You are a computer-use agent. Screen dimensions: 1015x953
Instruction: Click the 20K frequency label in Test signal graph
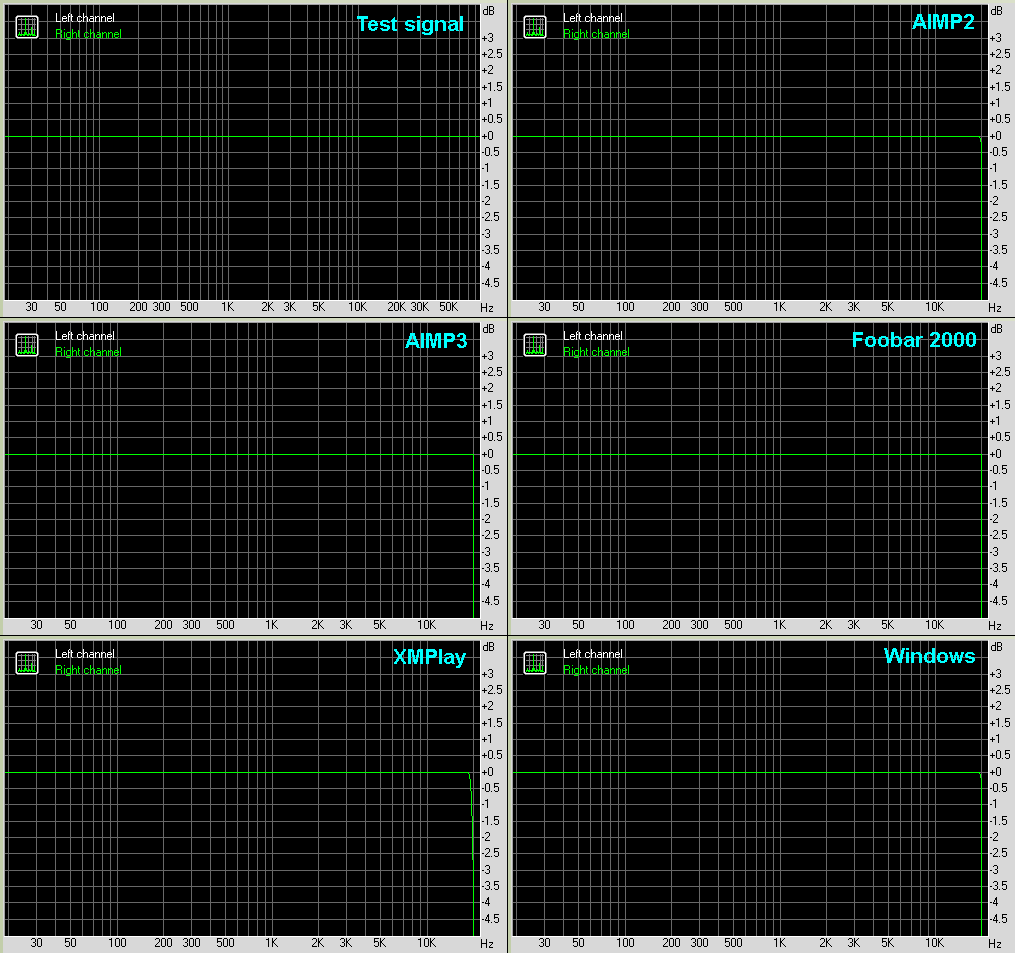396,307
